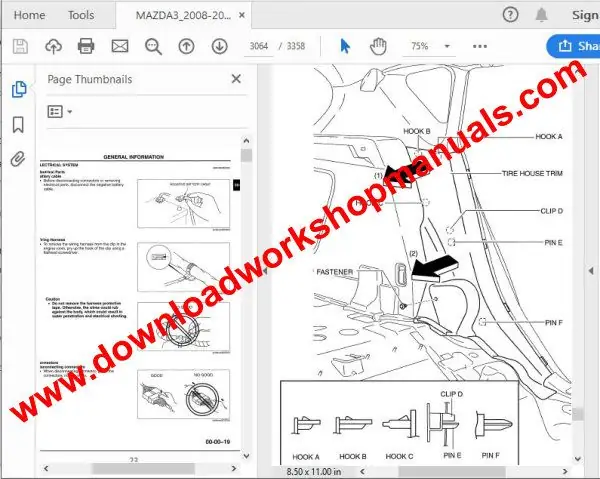This screenshot has width=600, height=479.
Task: Click the 'TIRE HOUSE TRIM' diagram label
Action: [532, 173]
